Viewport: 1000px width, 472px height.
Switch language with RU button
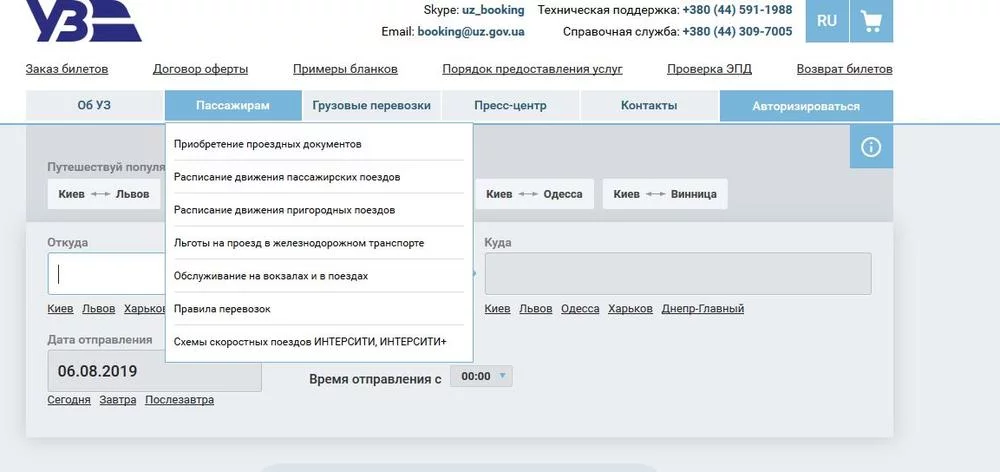click(x=827, y=21)
